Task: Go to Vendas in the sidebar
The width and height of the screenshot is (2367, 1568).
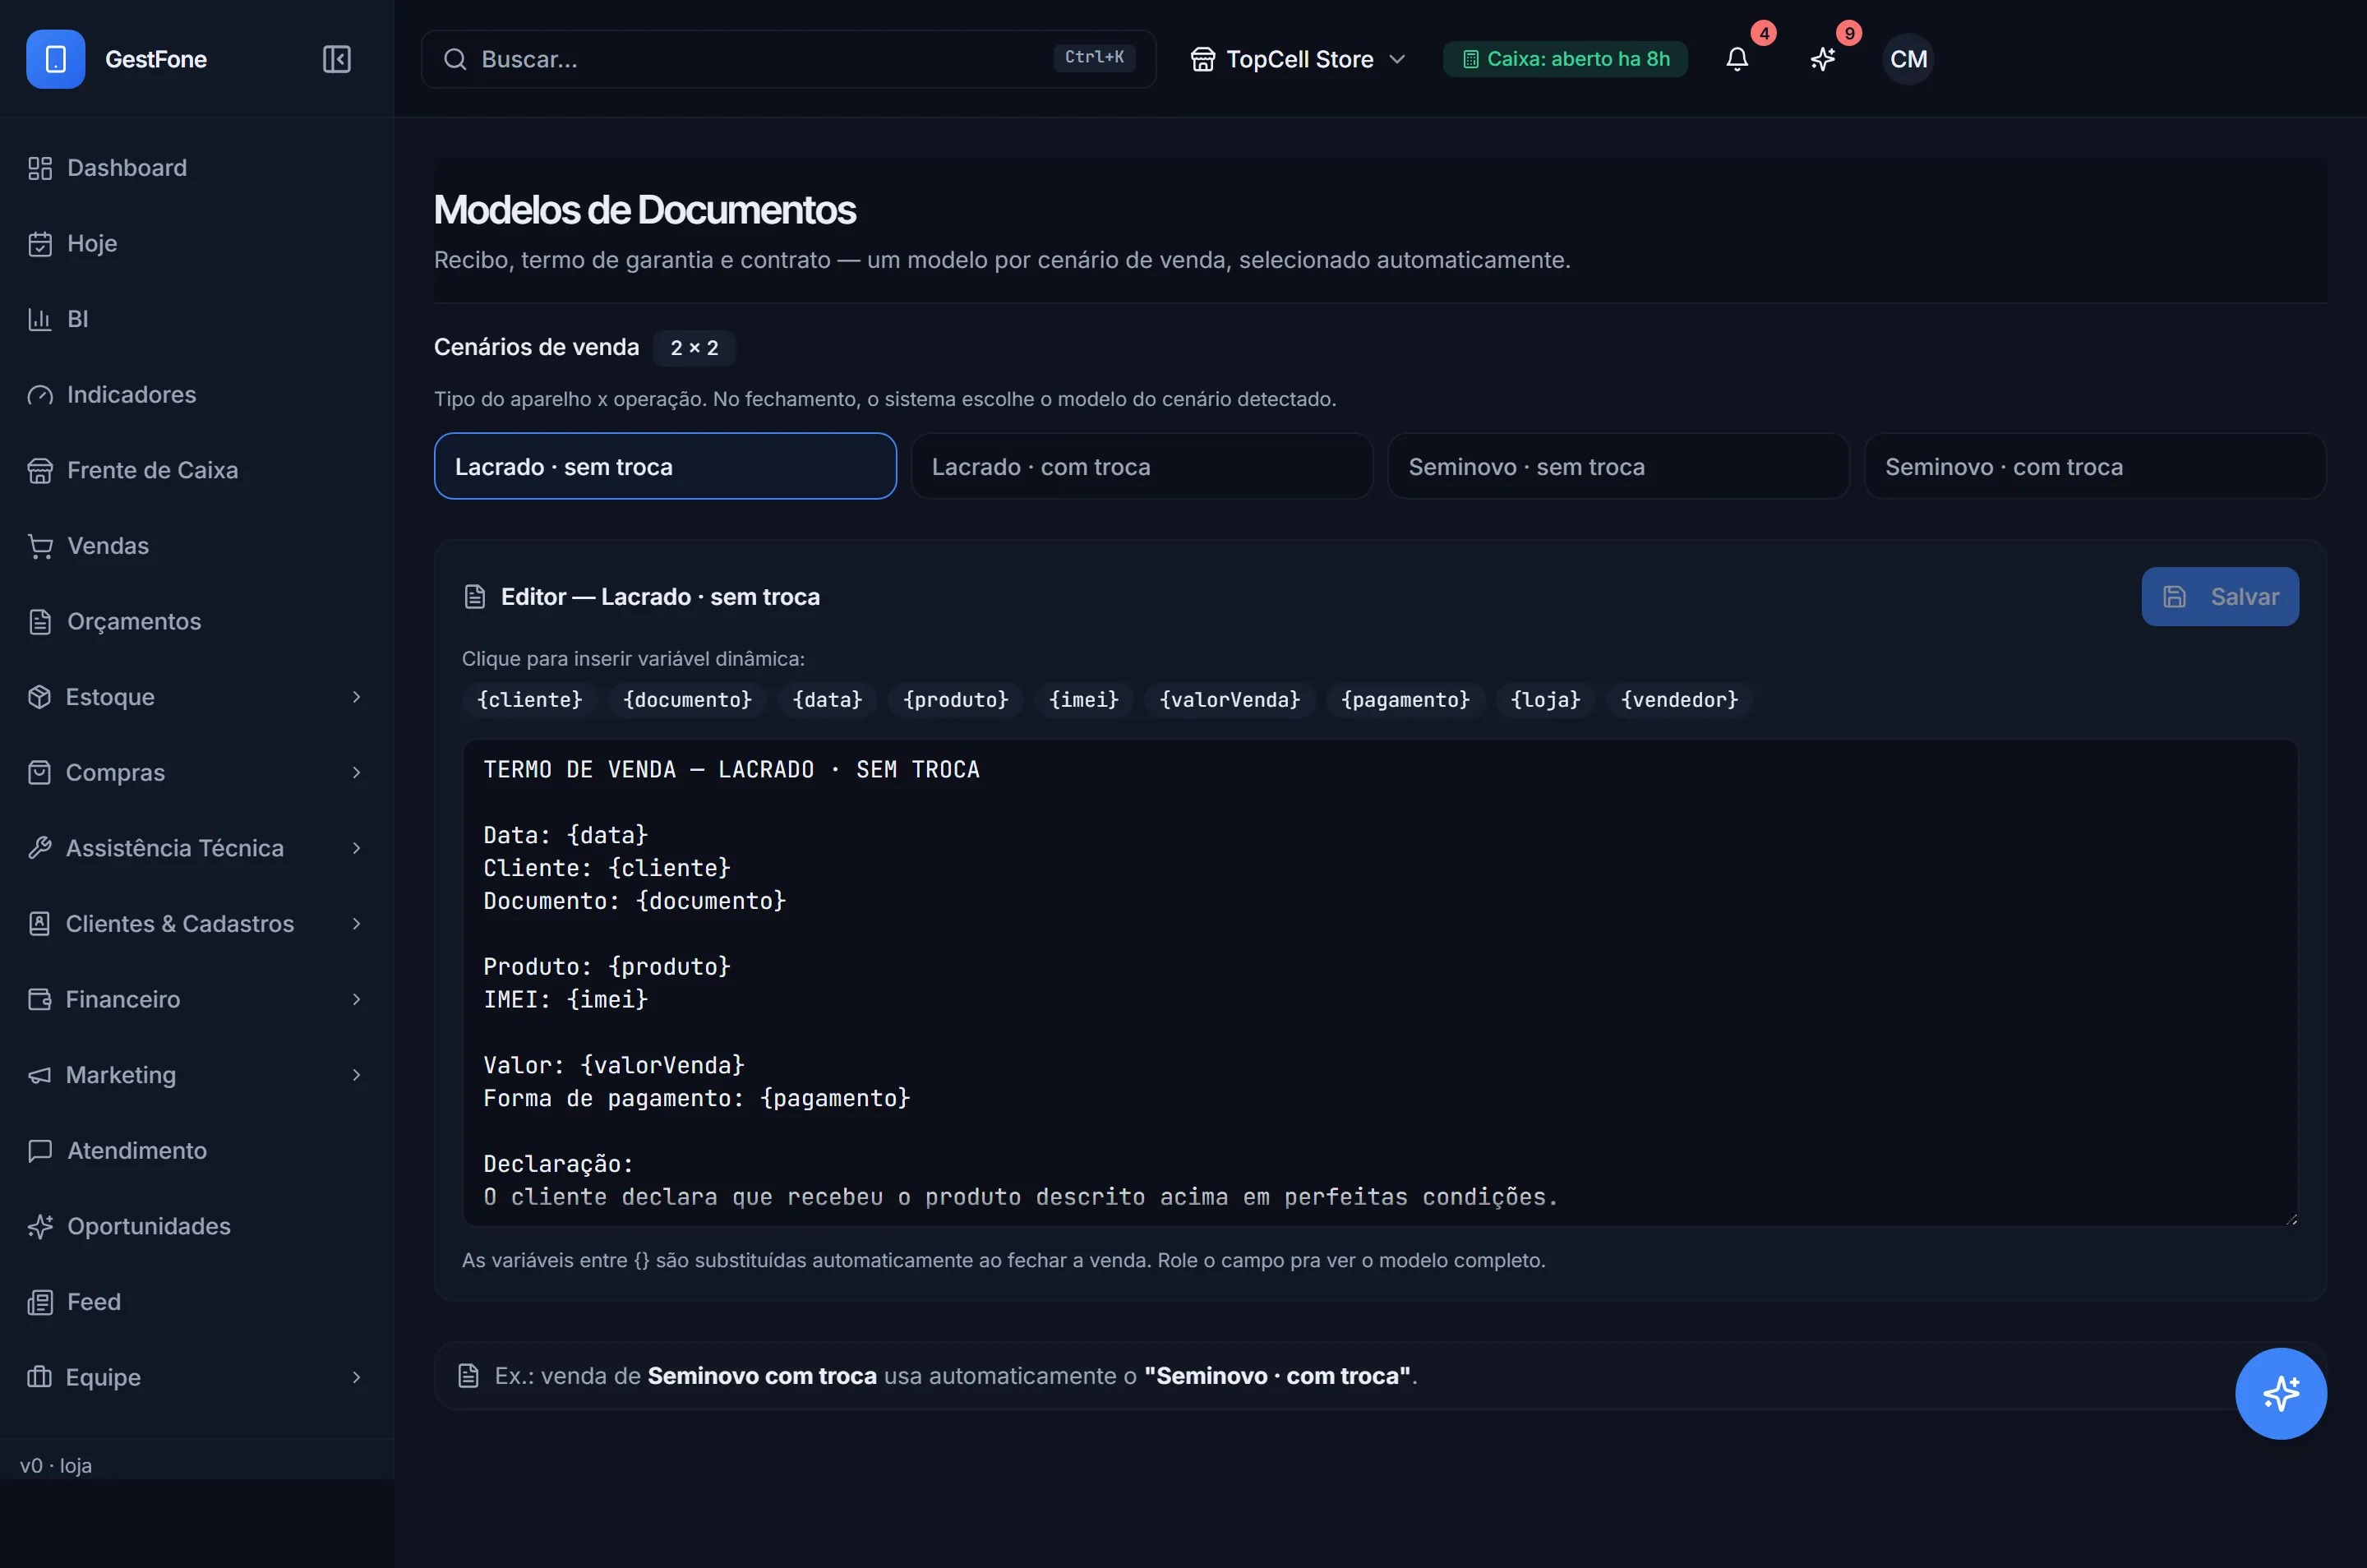Action: (x=197, y=546)
